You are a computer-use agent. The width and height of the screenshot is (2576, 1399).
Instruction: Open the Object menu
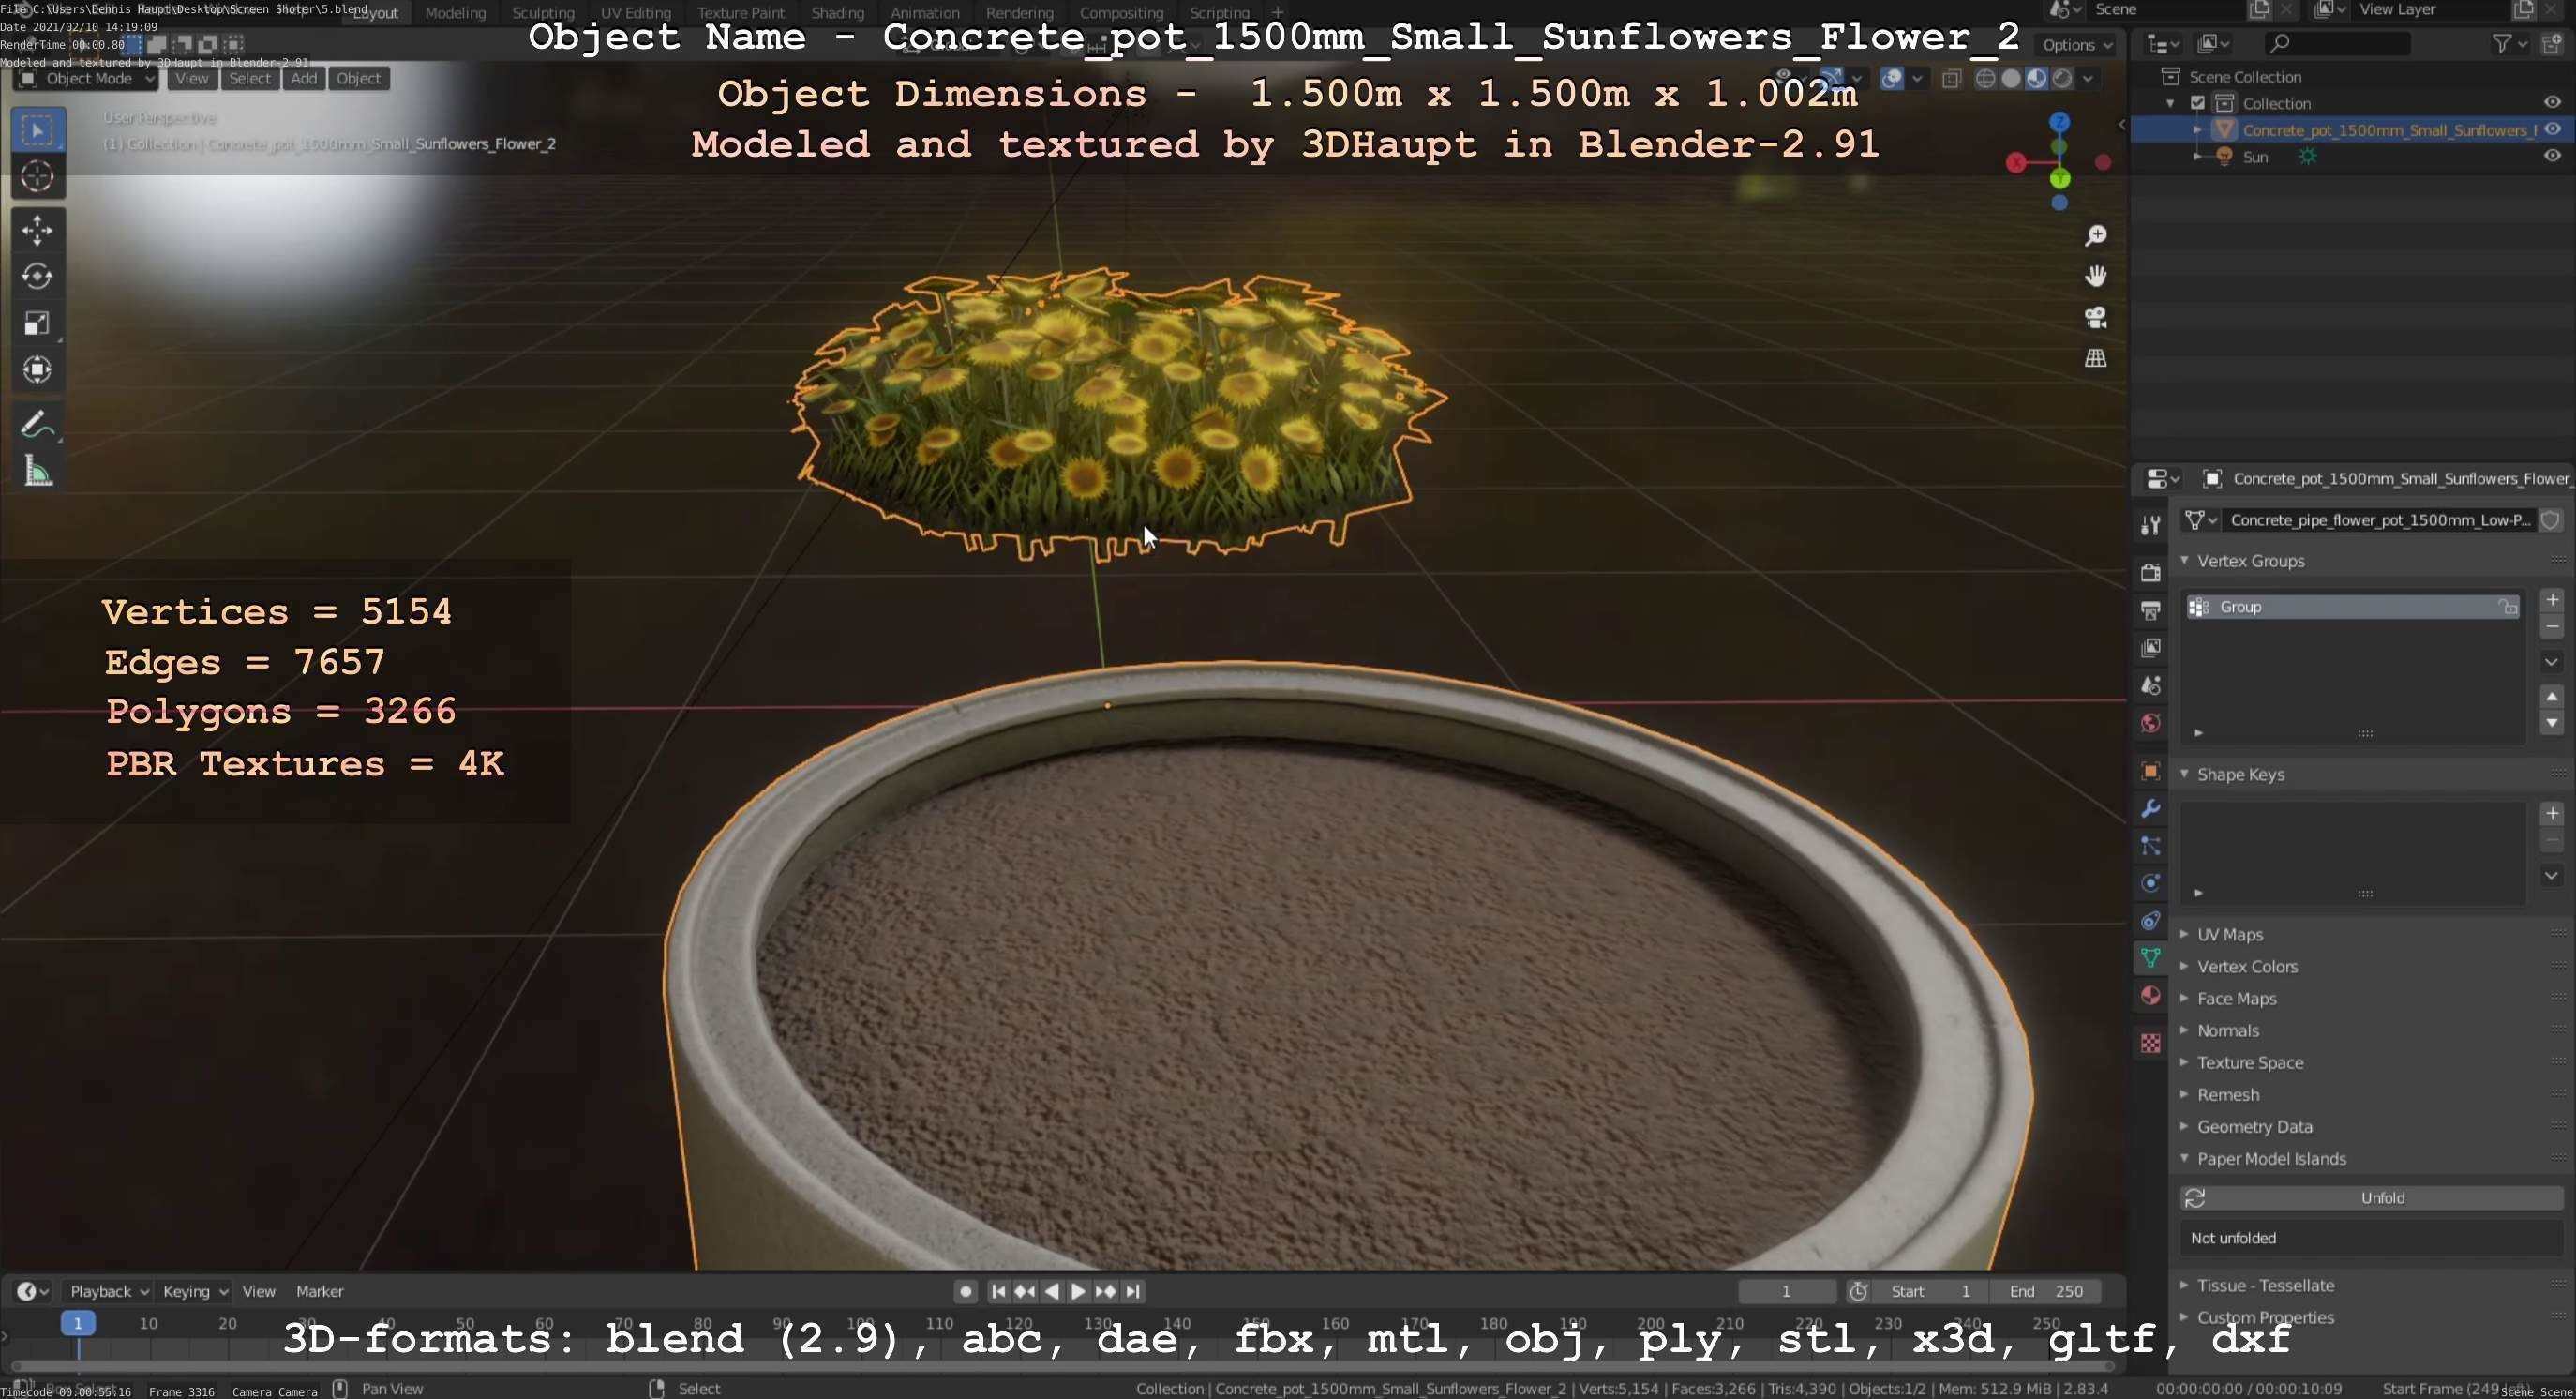(358, 78)
